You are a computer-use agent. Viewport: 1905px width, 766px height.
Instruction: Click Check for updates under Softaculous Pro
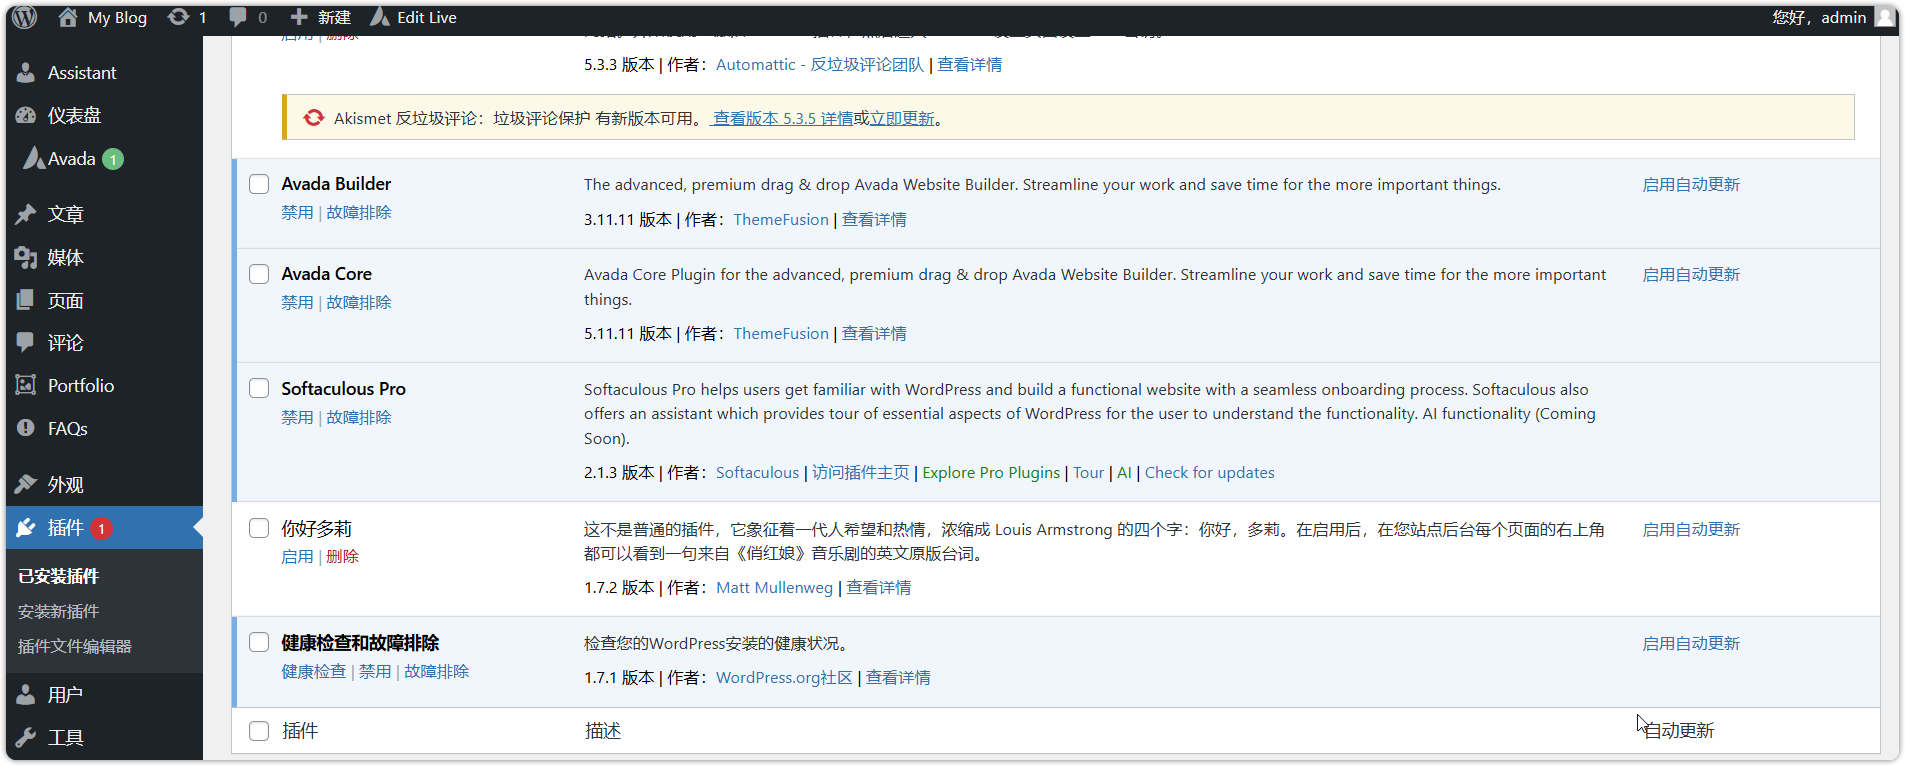(1209, 472)
